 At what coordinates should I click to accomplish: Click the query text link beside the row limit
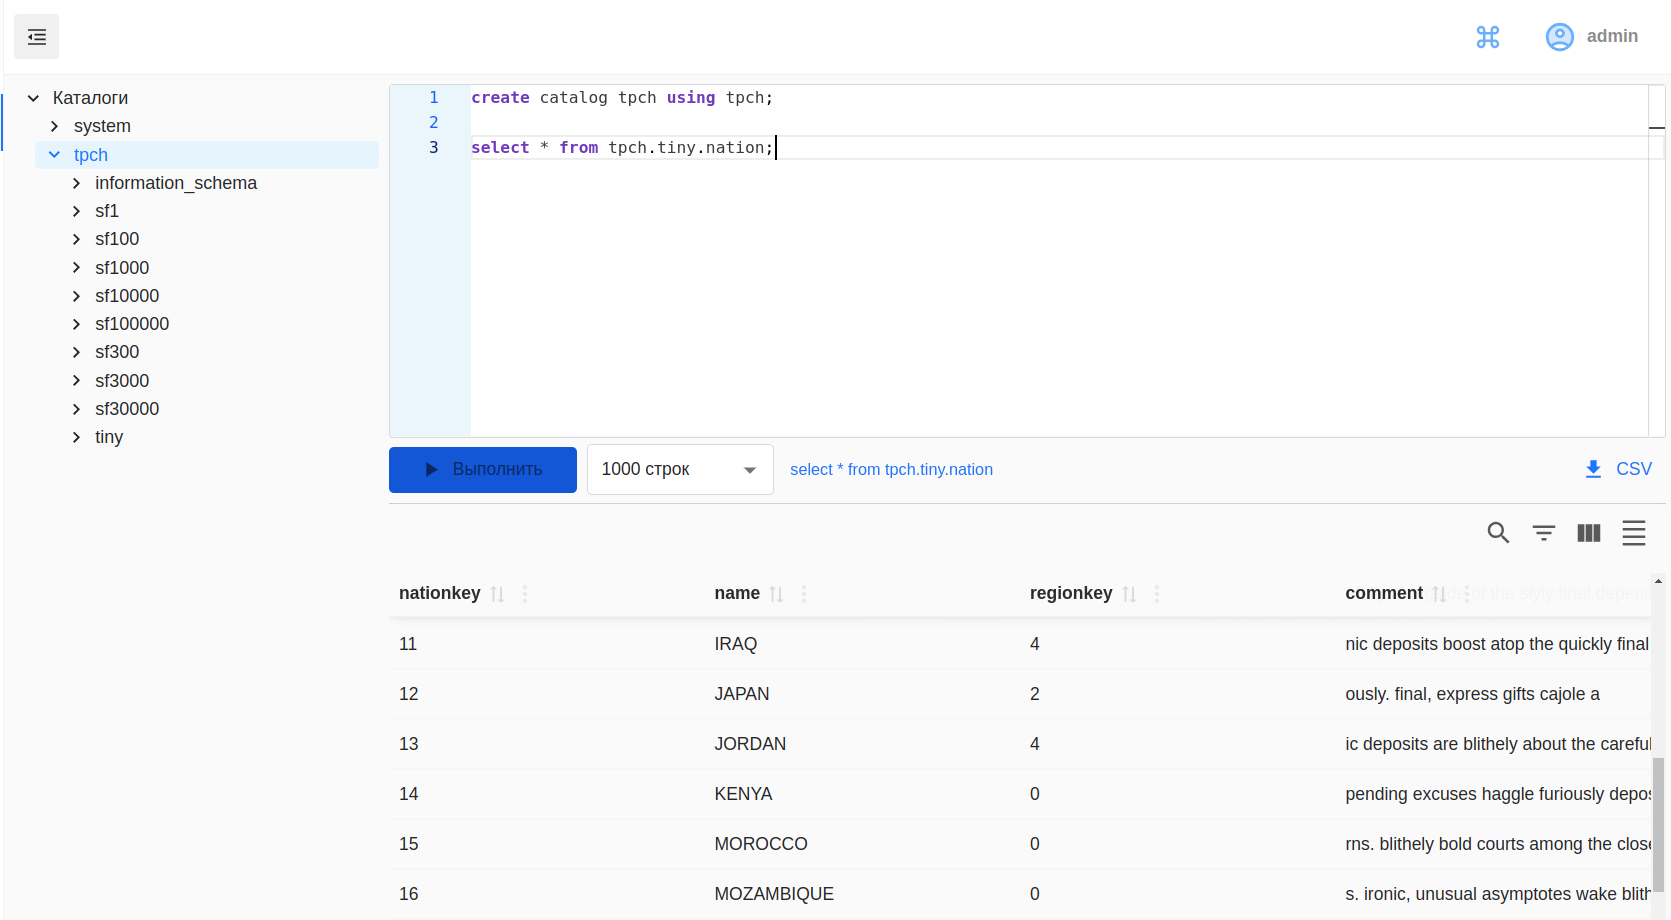[x=891, y=470]
